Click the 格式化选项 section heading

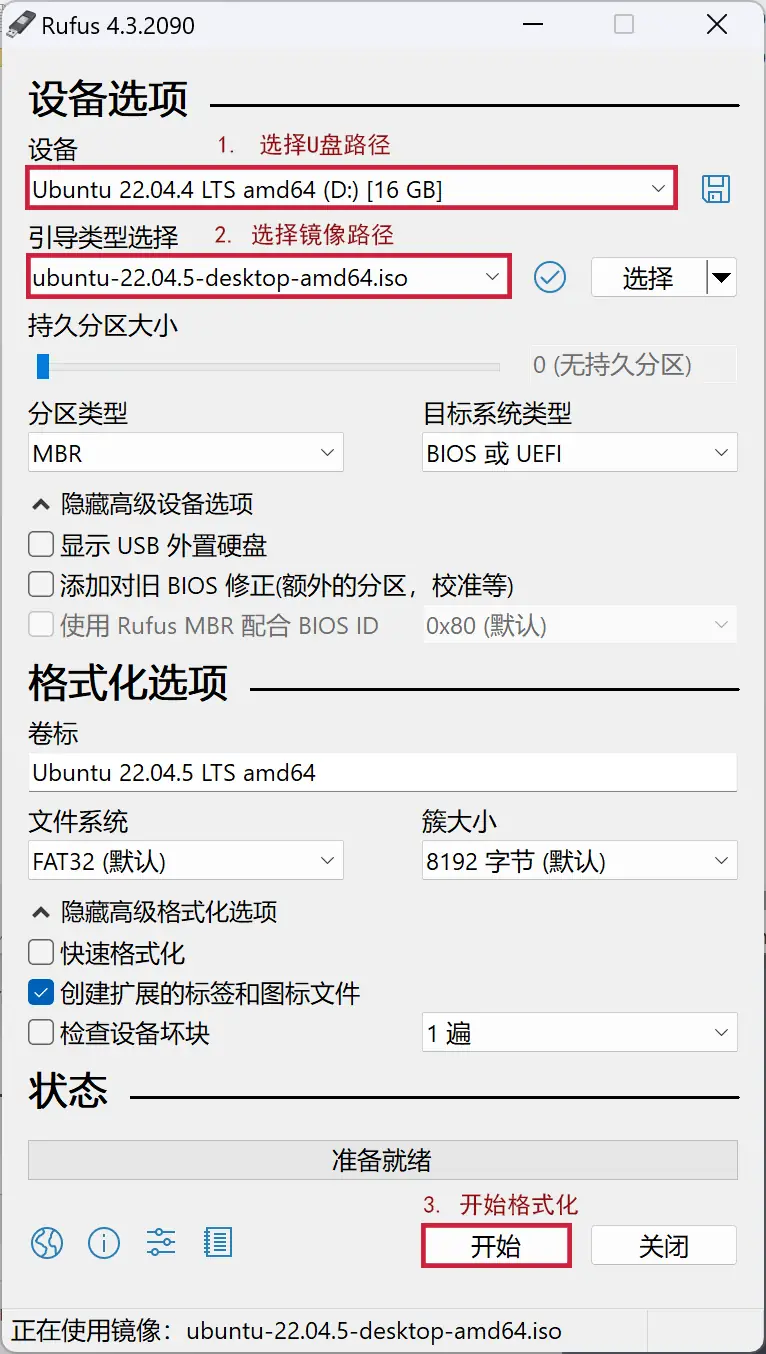(x=128, y=685)
